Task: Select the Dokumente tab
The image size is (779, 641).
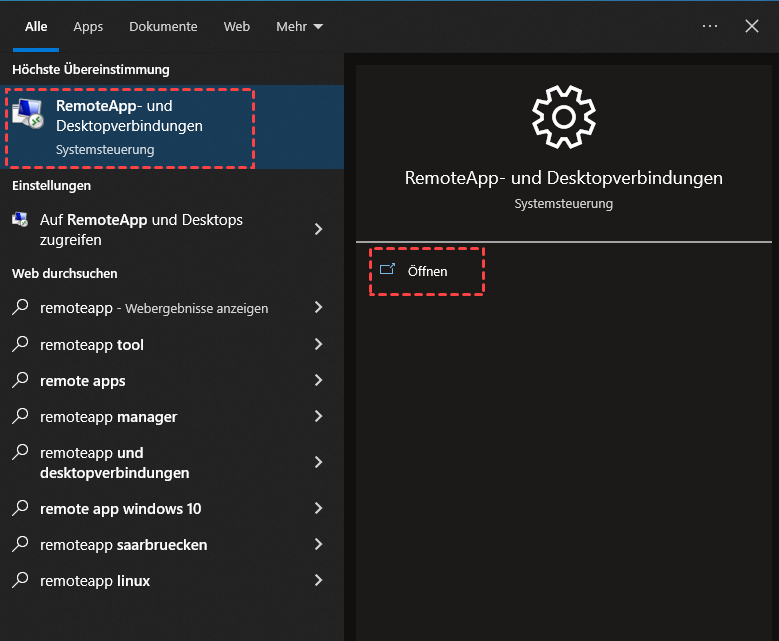Action: (163, 26)
